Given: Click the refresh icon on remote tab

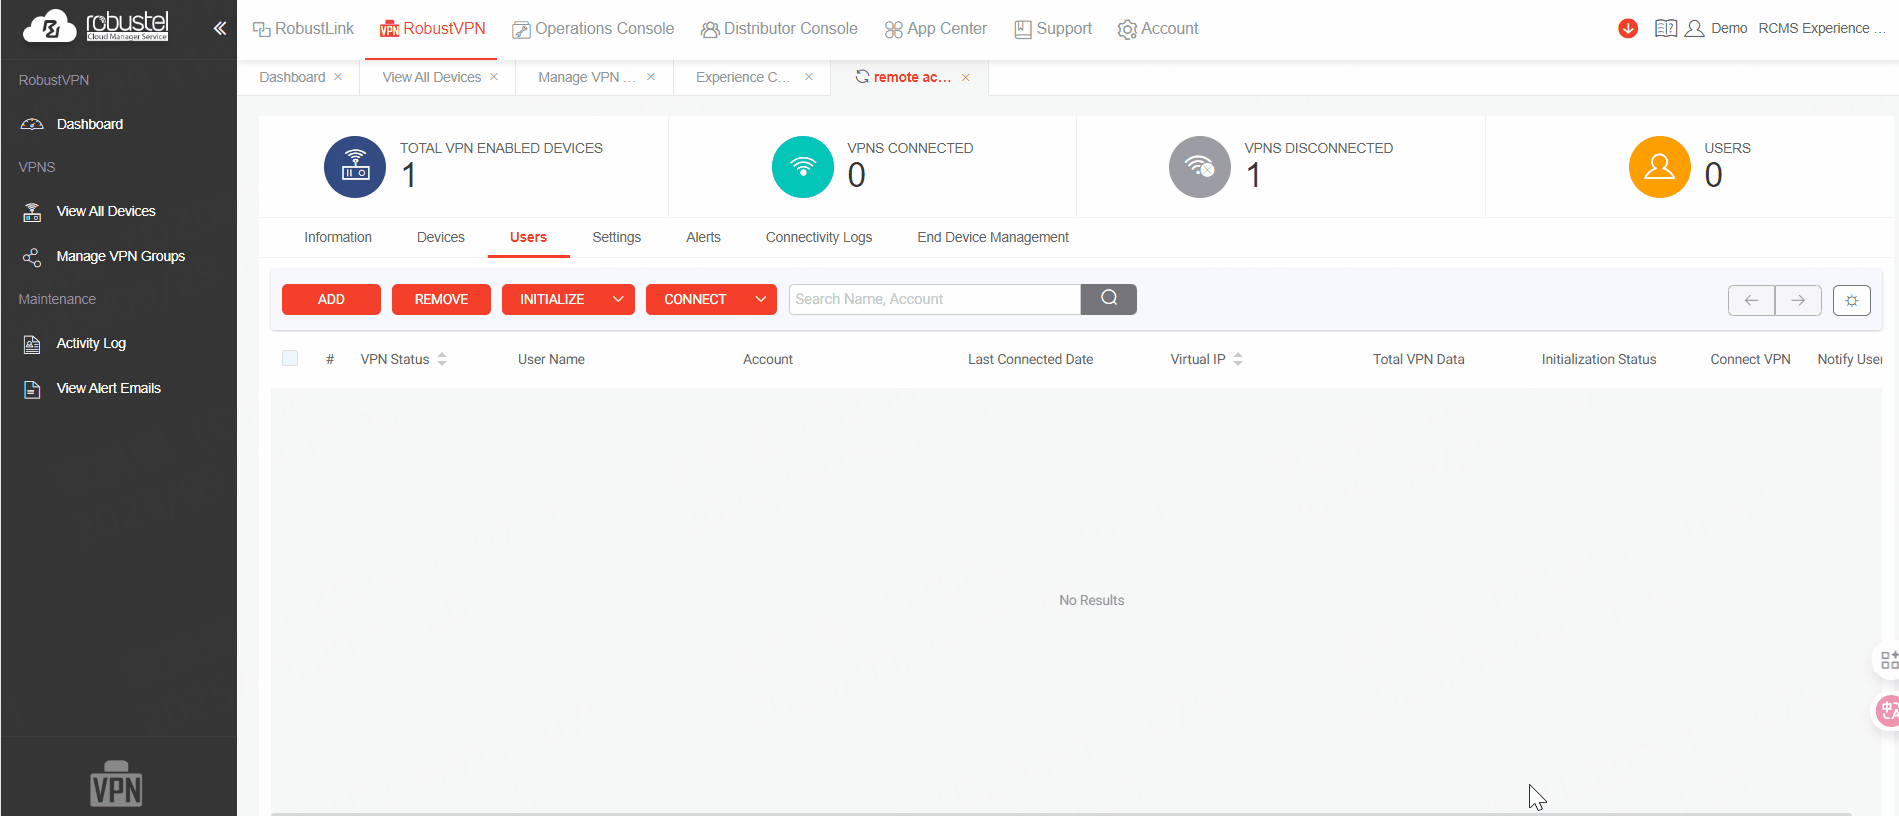Looking at the screenshot, I should point(862,77).
